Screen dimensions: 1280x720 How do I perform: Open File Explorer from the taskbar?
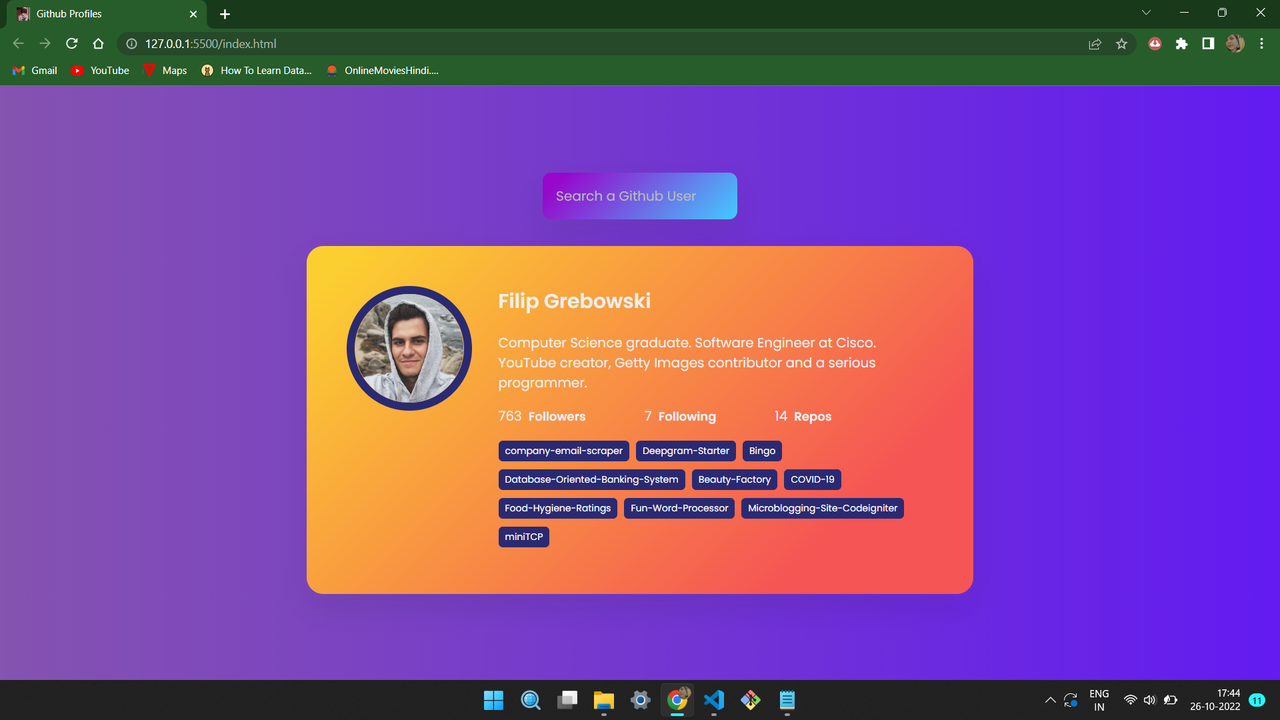pos(604,700)
